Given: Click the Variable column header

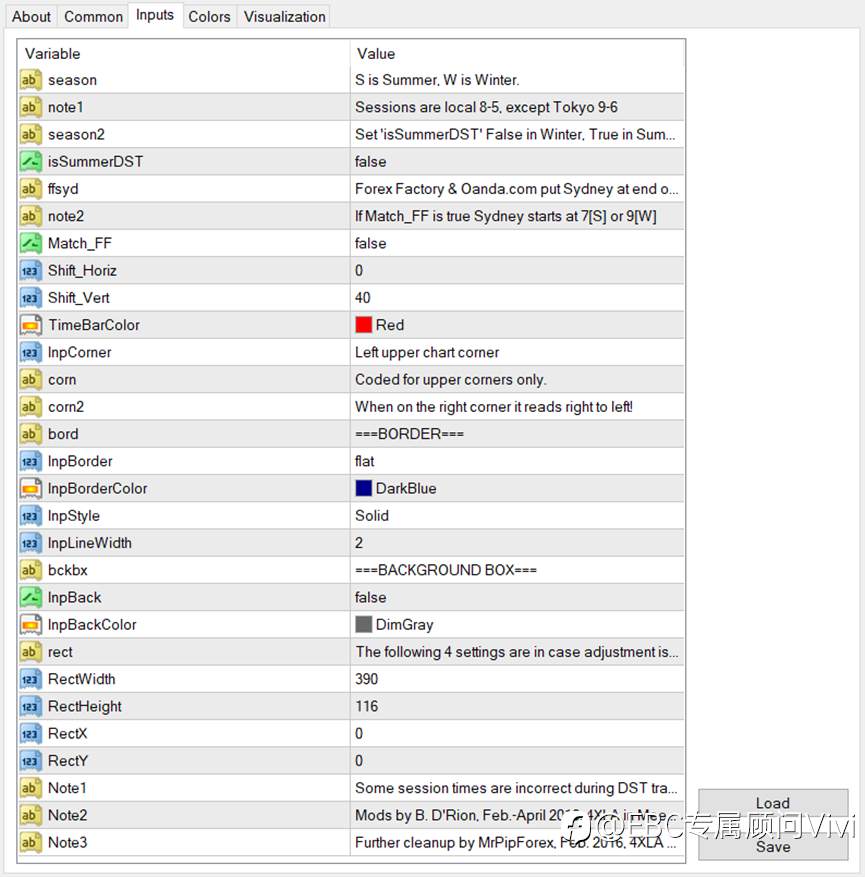Looking at the screenshot, I should pos(184,54).
